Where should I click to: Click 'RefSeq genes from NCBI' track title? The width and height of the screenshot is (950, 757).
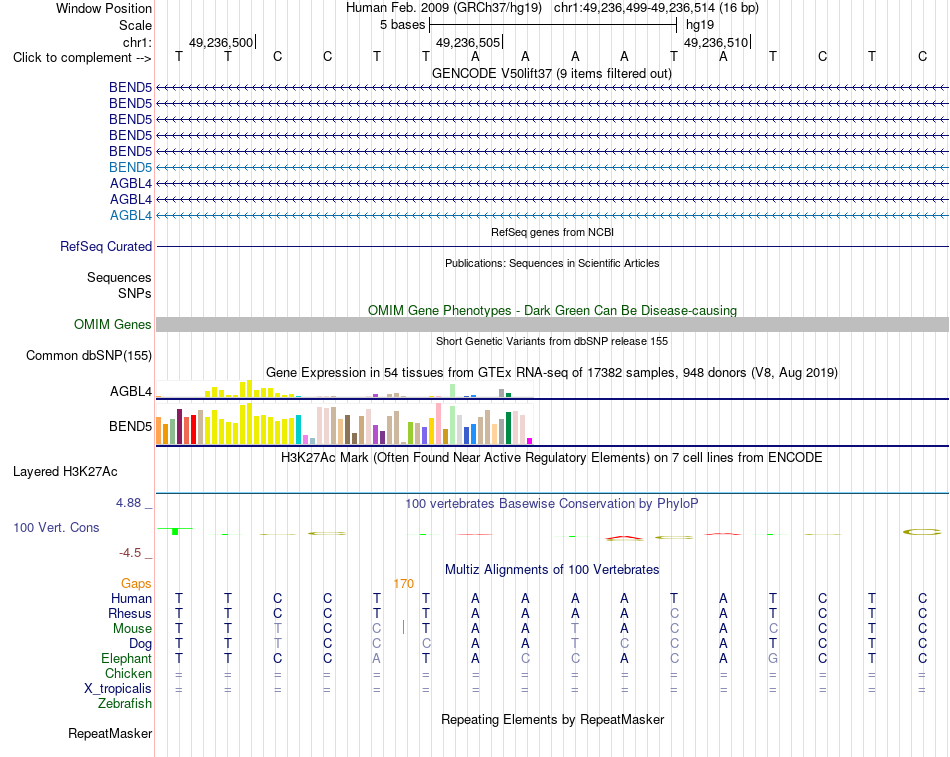coord(552,232)
